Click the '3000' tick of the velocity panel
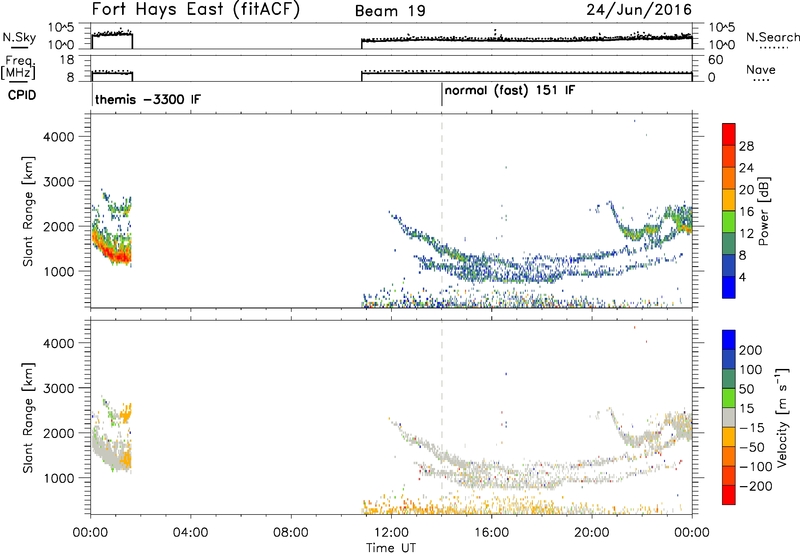800x554 pixels. coord(59,388)
